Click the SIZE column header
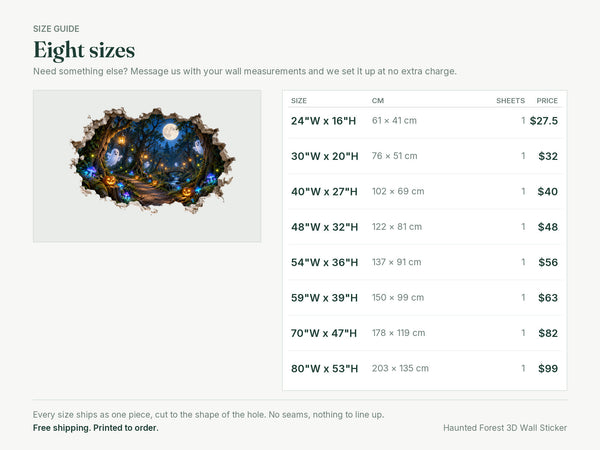 pyautogui.click(x=299, y=101)
